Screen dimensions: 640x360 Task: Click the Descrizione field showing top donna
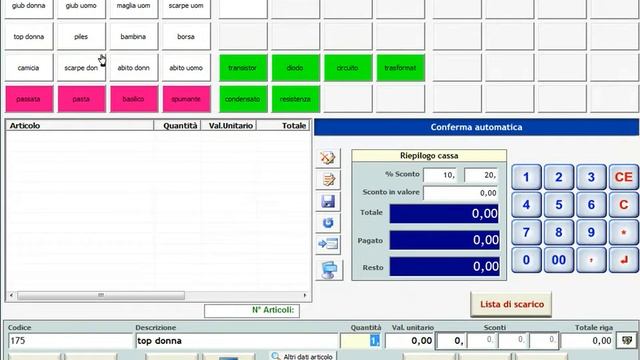tap(237, 341)
